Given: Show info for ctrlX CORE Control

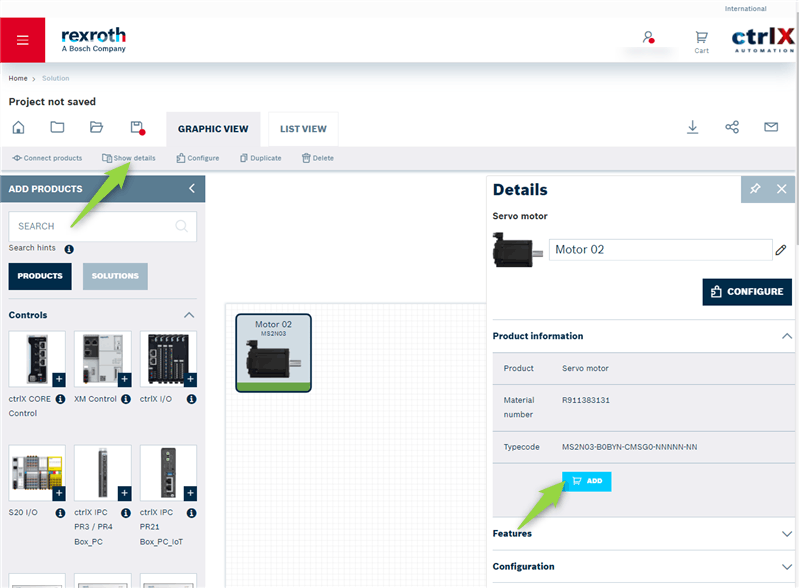Looking at the screenshot, I should click(60, 399).
